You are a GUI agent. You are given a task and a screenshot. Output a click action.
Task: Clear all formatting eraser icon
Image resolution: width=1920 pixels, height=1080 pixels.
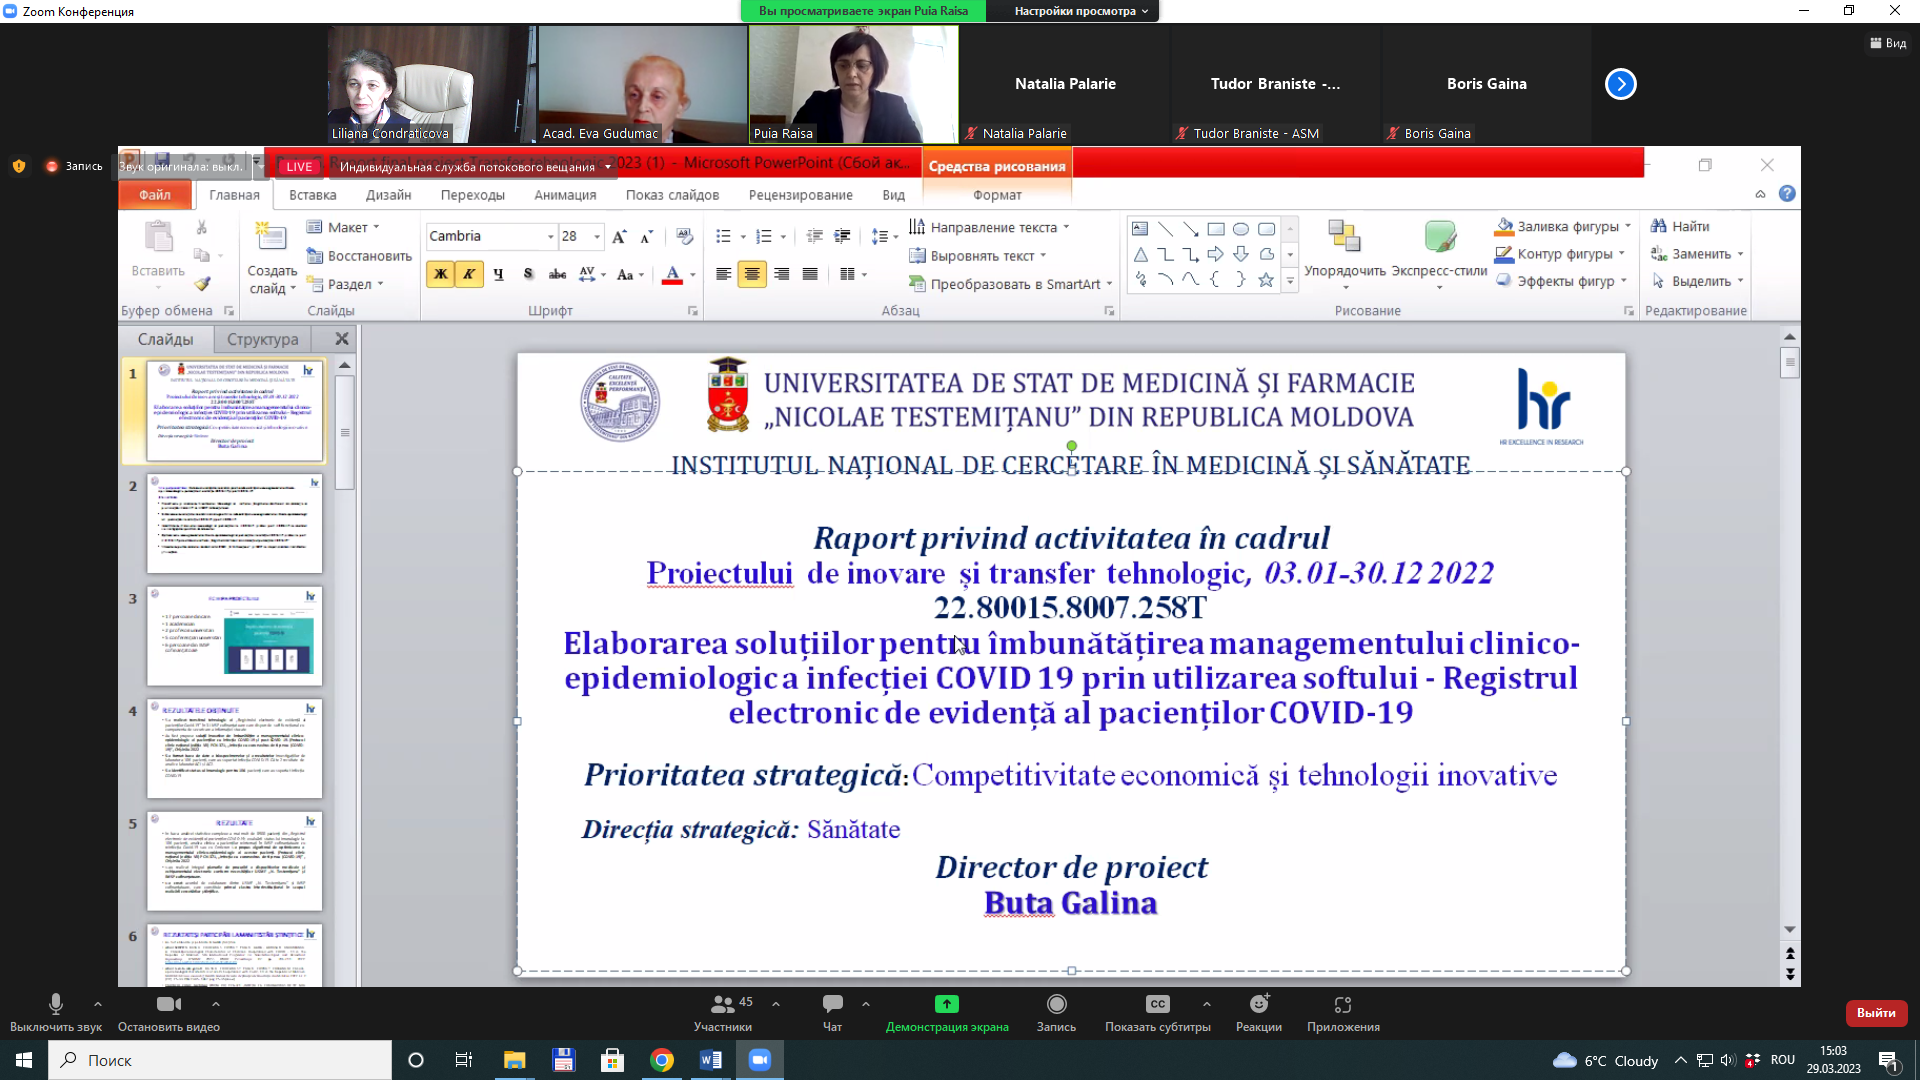point(684,237)
